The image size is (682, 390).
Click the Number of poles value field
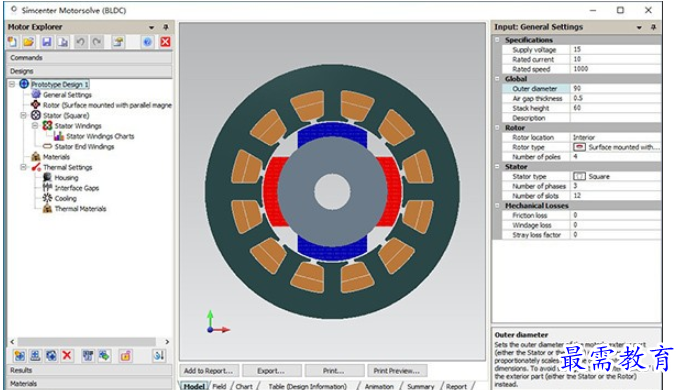coord(615,157)
